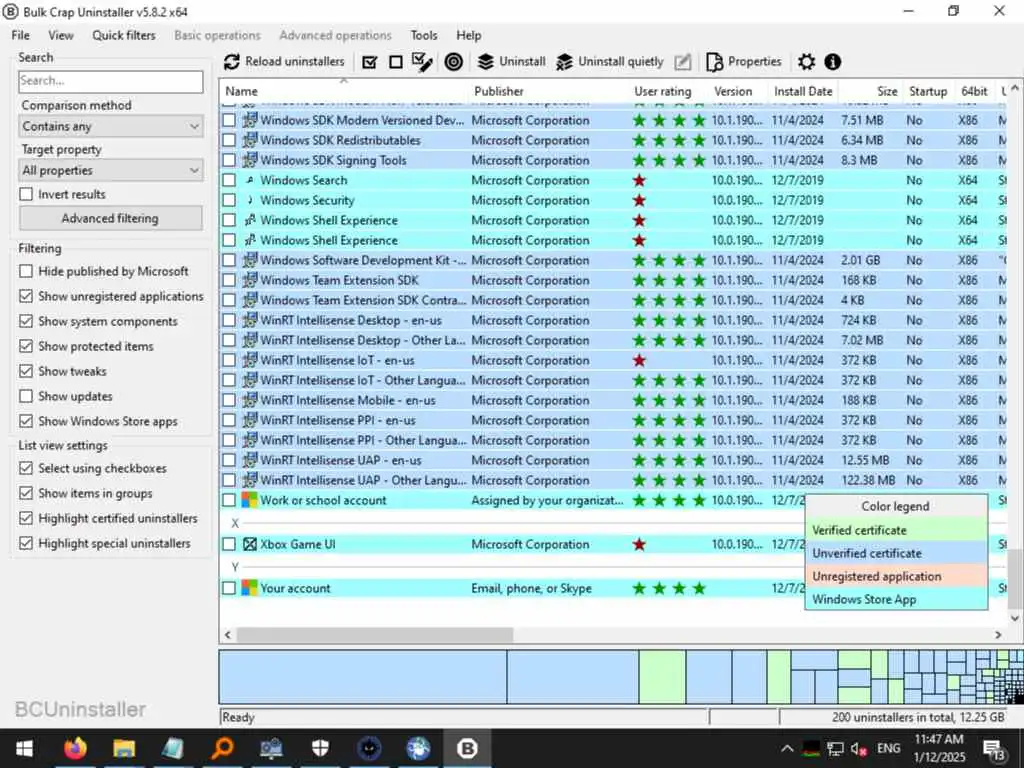This screenshot has width=1024, height=768.
Task: Check the Xbox Game UI row checkbox
Action: [x=229, y=544]
